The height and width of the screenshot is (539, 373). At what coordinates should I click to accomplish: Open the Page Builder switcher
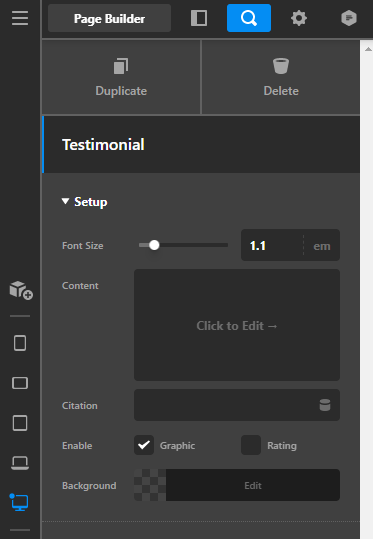click(109, 18)
